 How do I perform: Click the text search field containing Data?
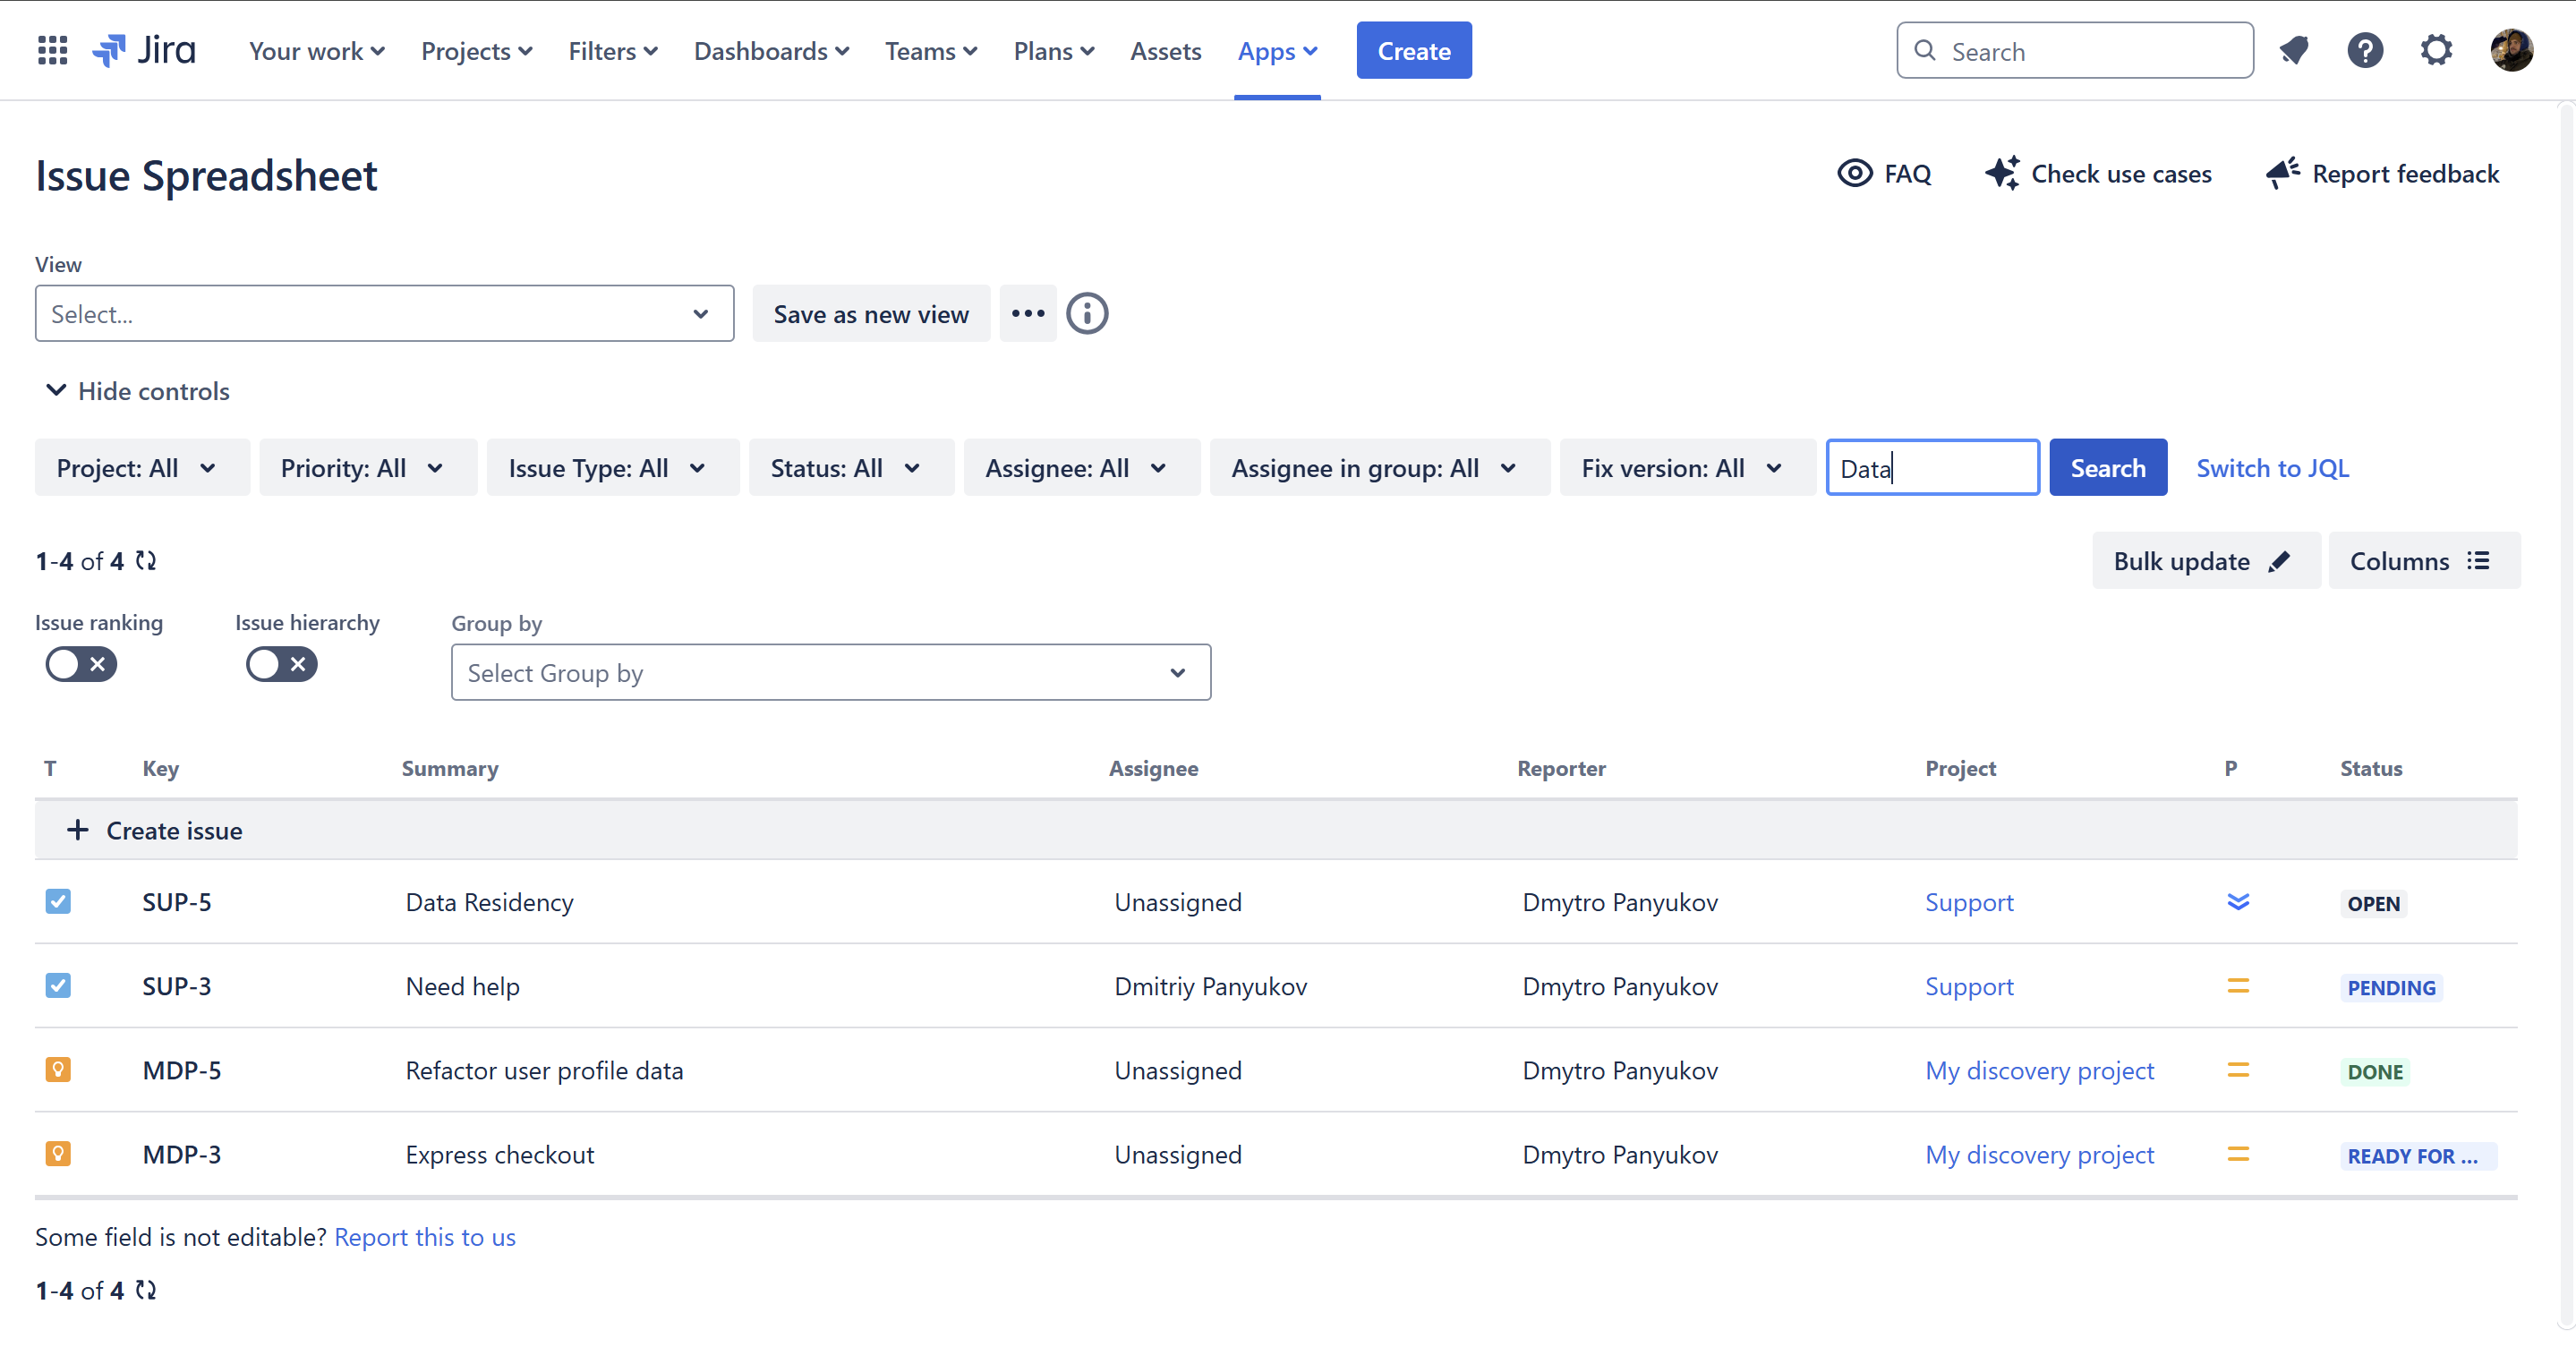click(1931, 468)
